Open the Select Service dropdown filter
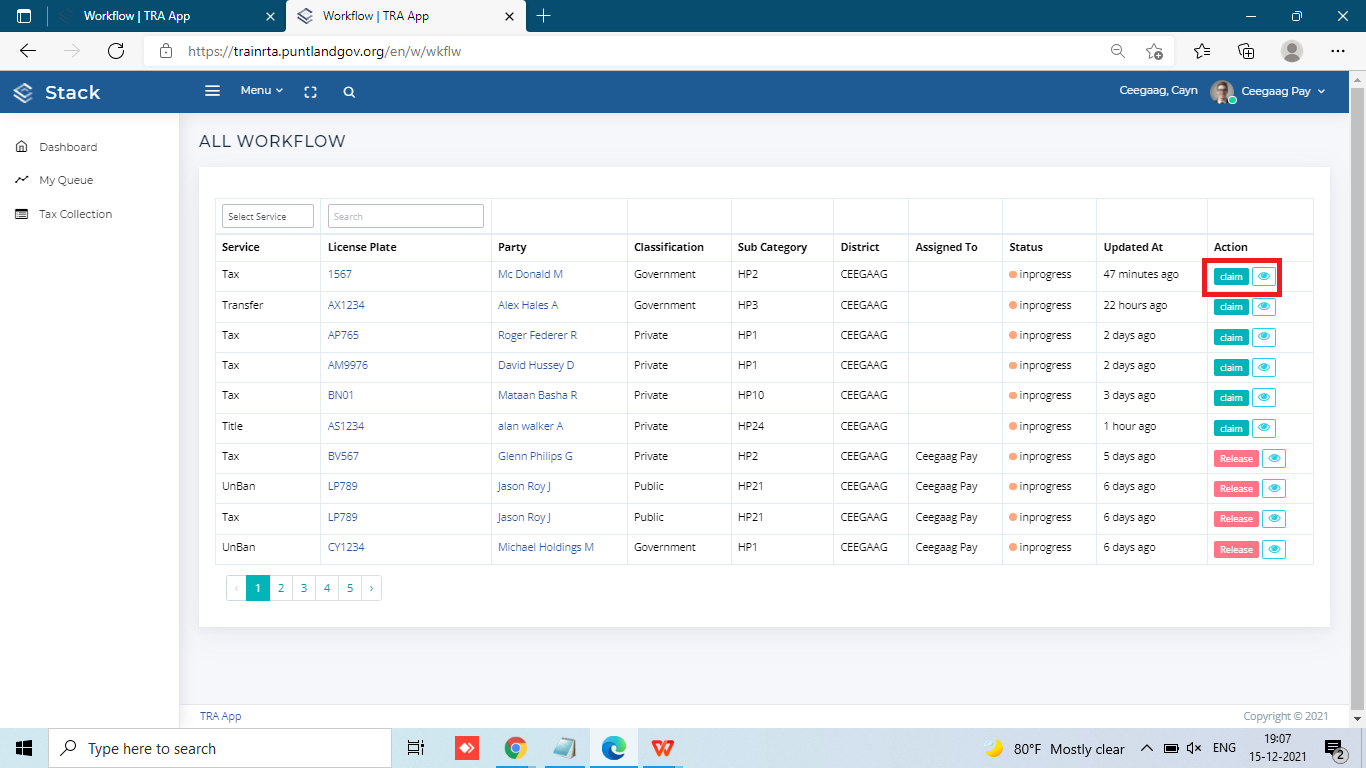 [x=268, y=216]
